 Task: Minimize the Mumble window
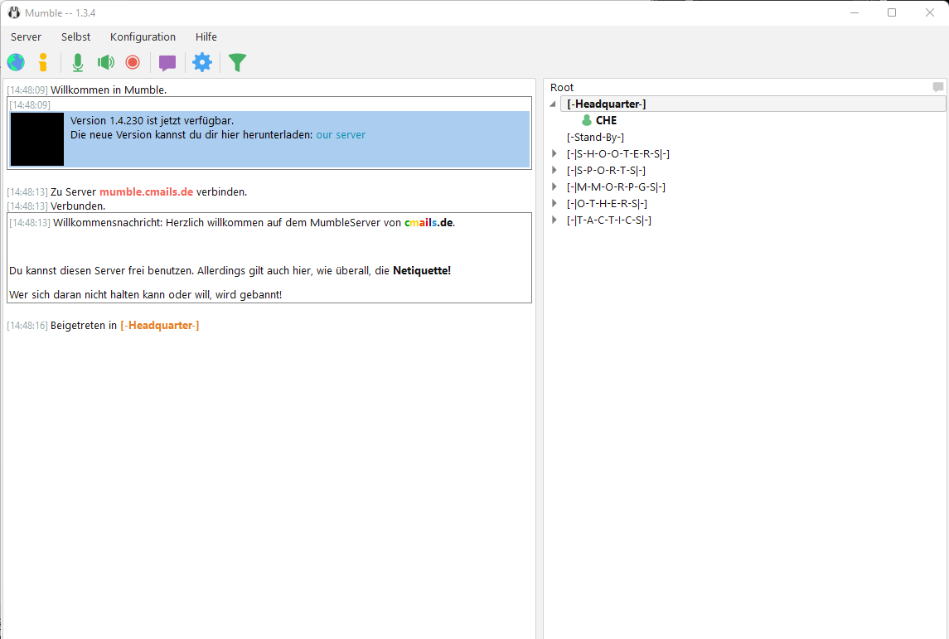(855, 13)
